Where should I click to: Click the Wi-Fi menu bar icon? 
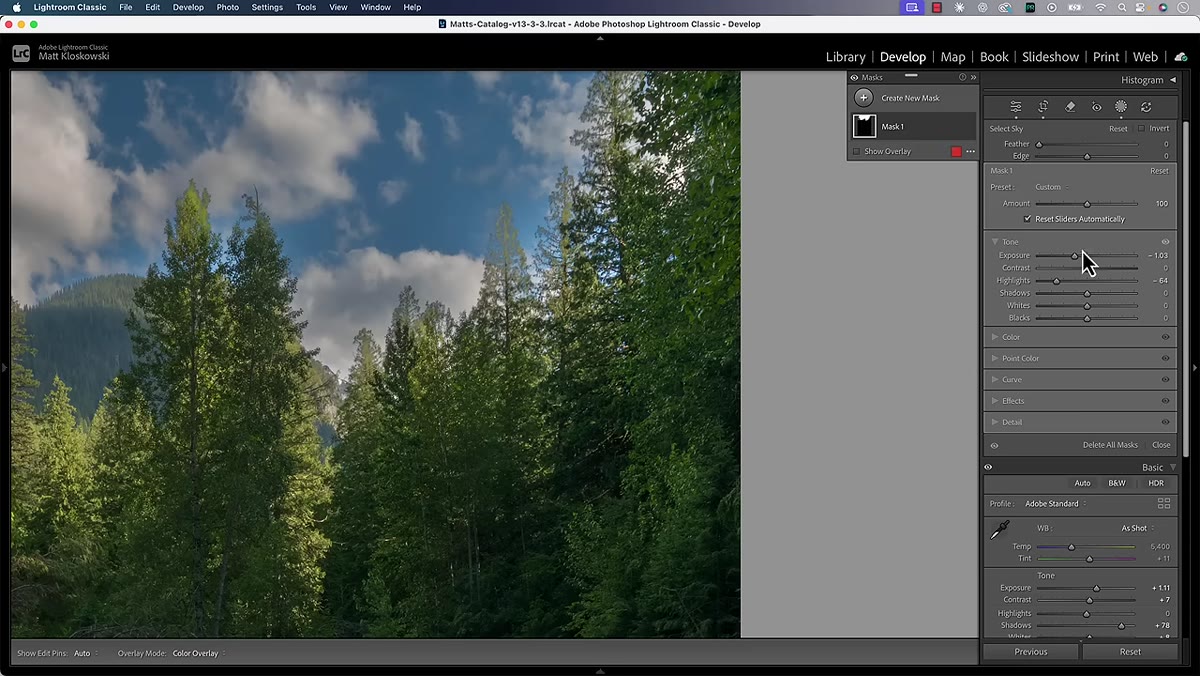1101,7
